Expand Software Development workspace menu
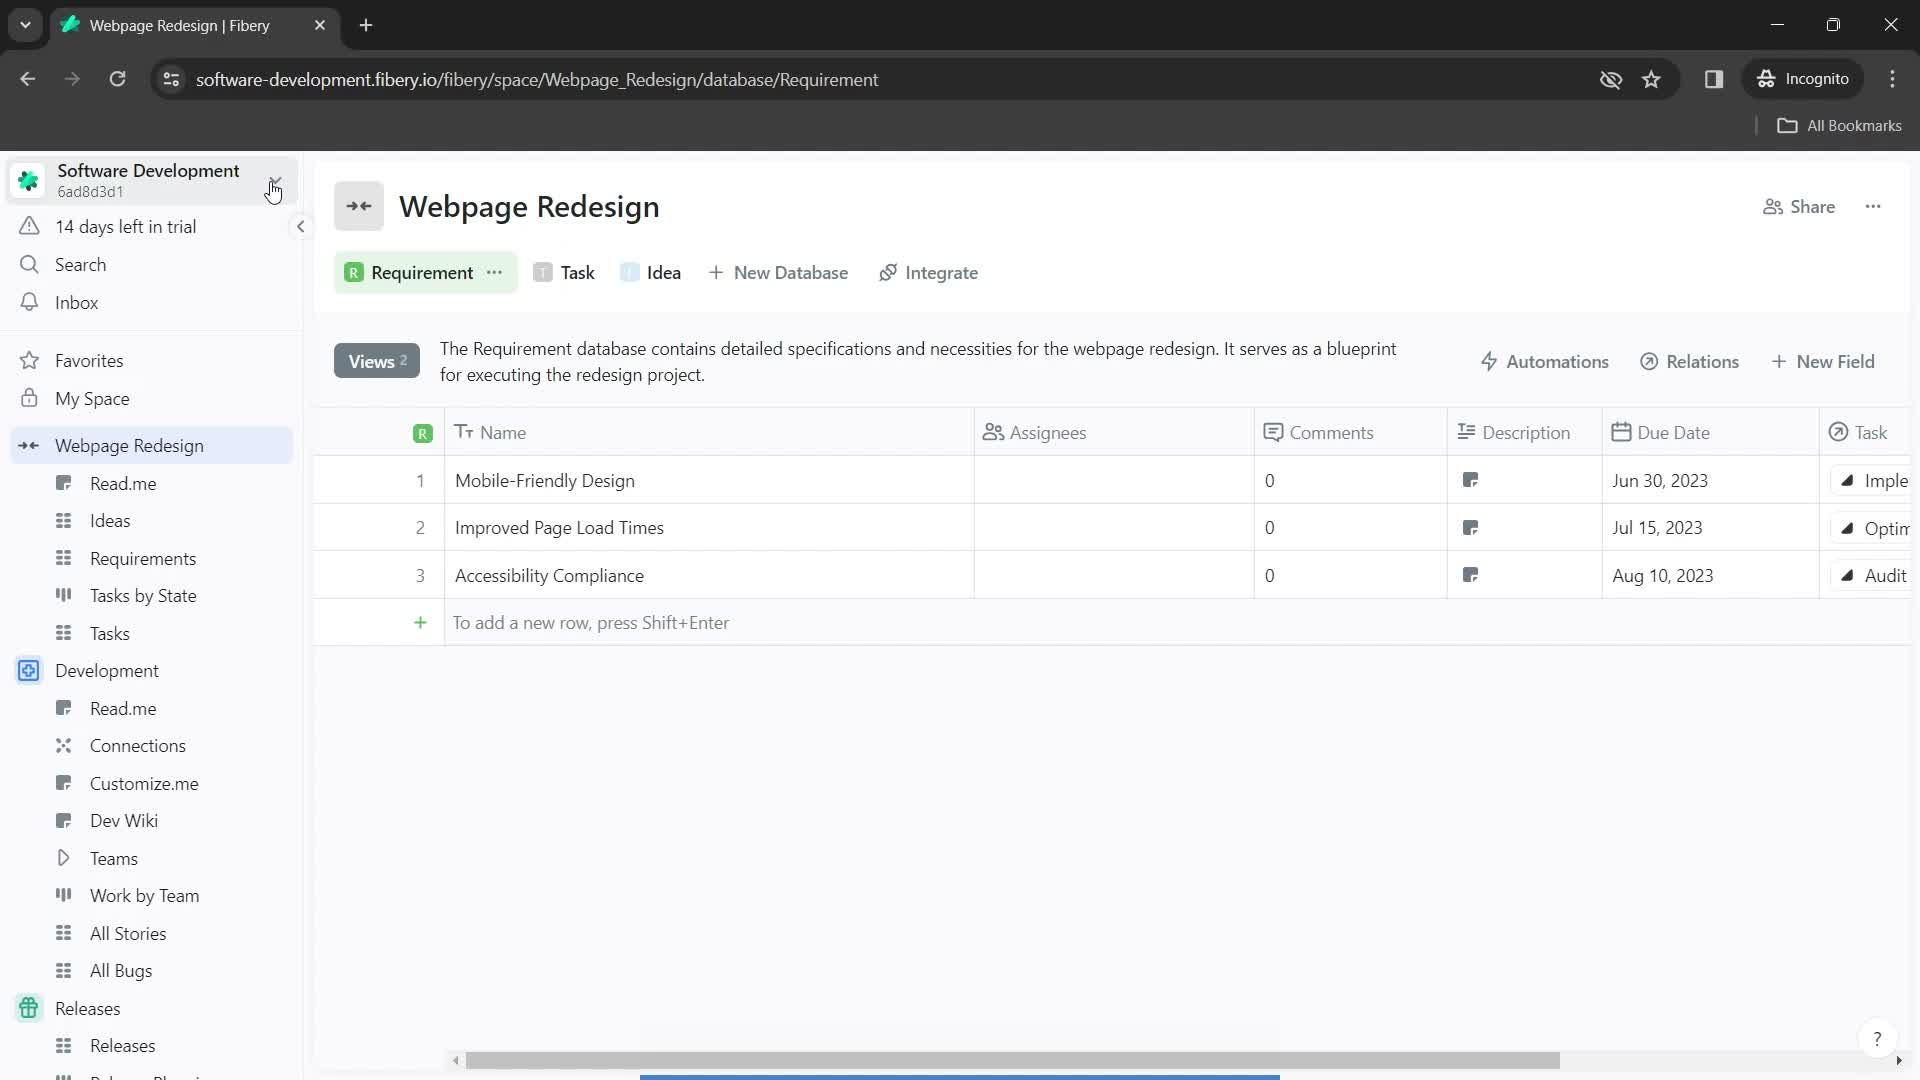Image resolution: width=1920 pixels, height=1080 pixels. coord(275,181)
